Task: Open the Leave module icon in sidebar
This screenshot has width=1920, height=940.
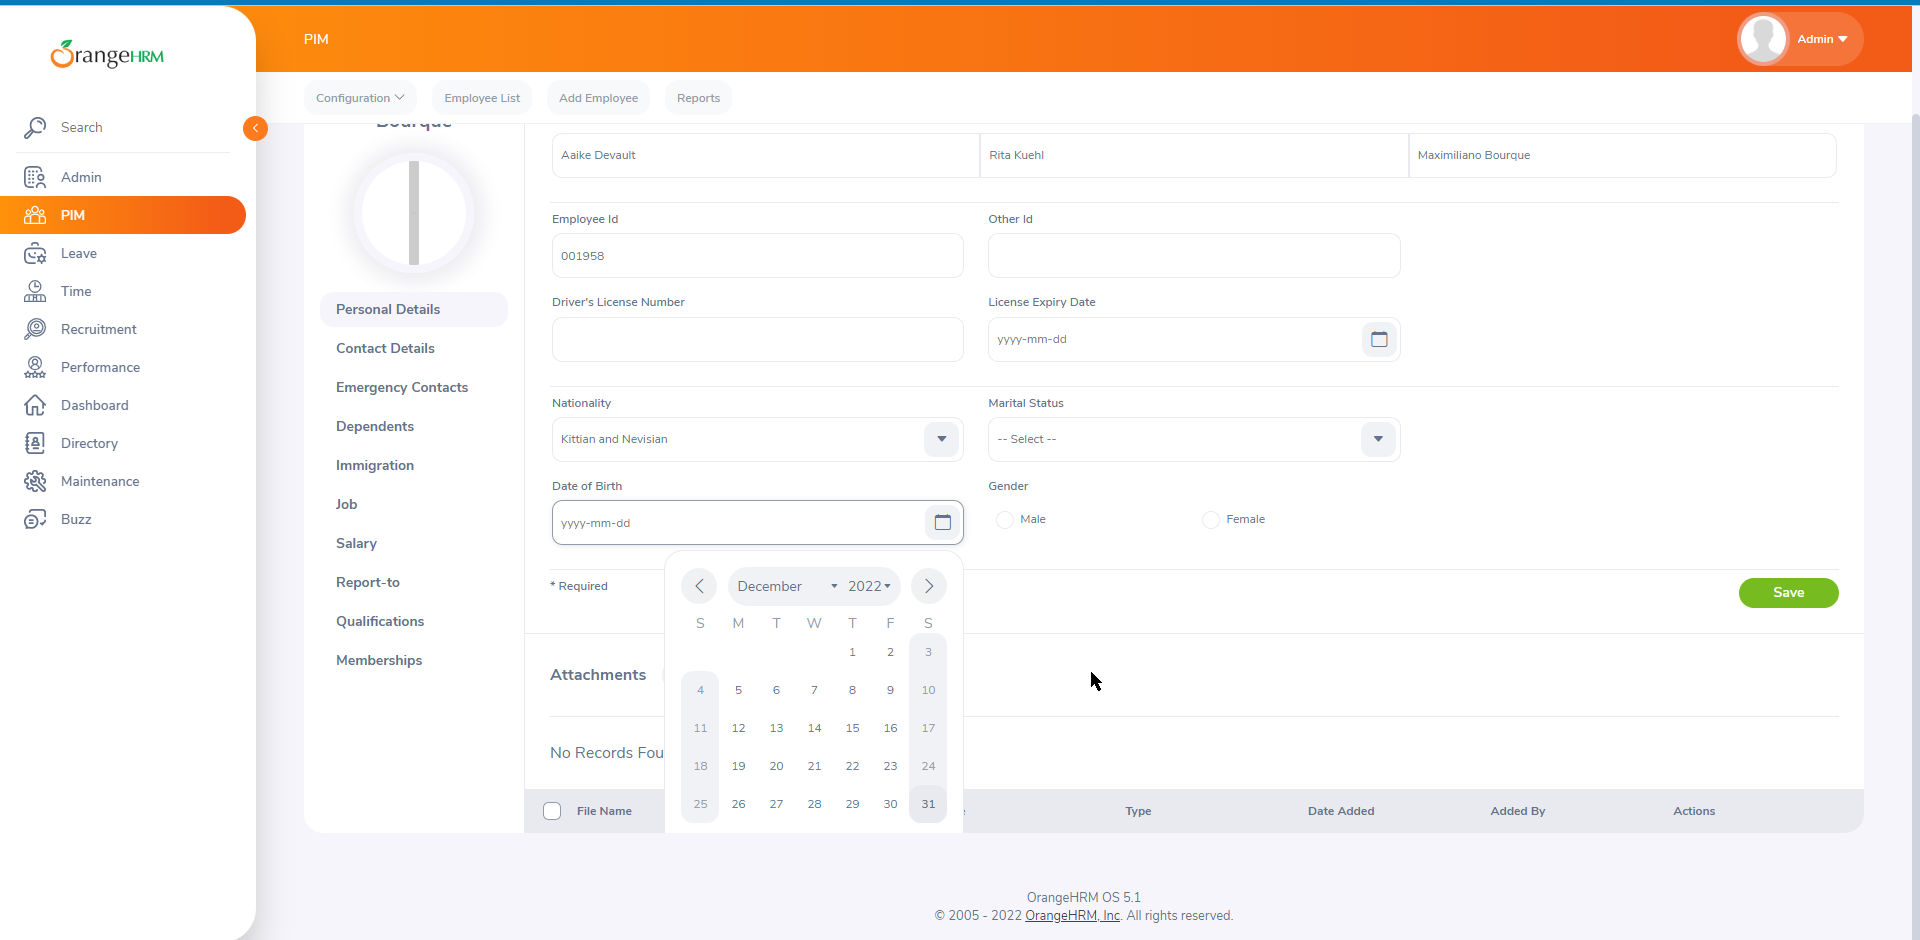Action: click(x=36, y=253)
